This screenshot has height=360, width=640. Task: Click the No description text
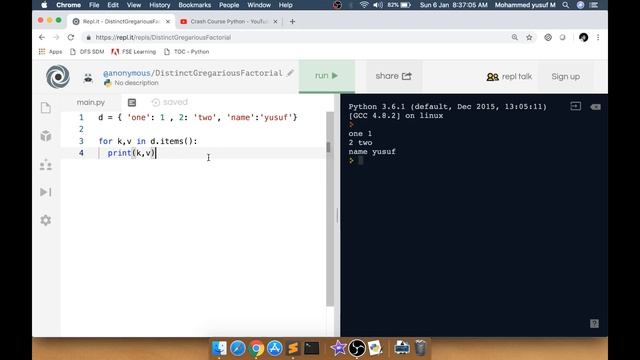[x=136, y=83]
